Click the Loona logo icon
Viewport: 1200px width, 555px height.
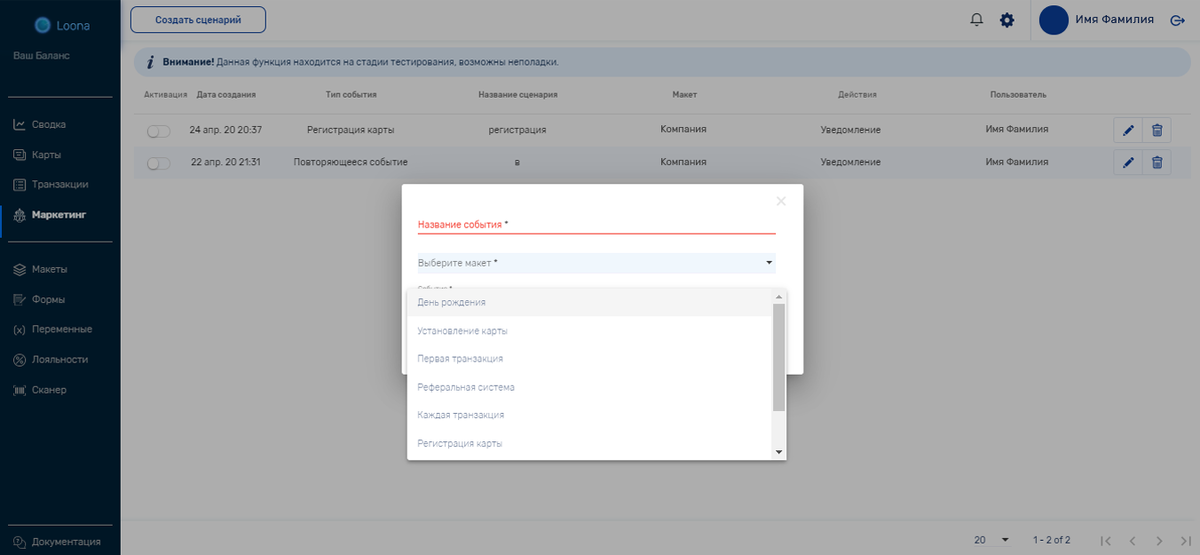tap(43, 26)
